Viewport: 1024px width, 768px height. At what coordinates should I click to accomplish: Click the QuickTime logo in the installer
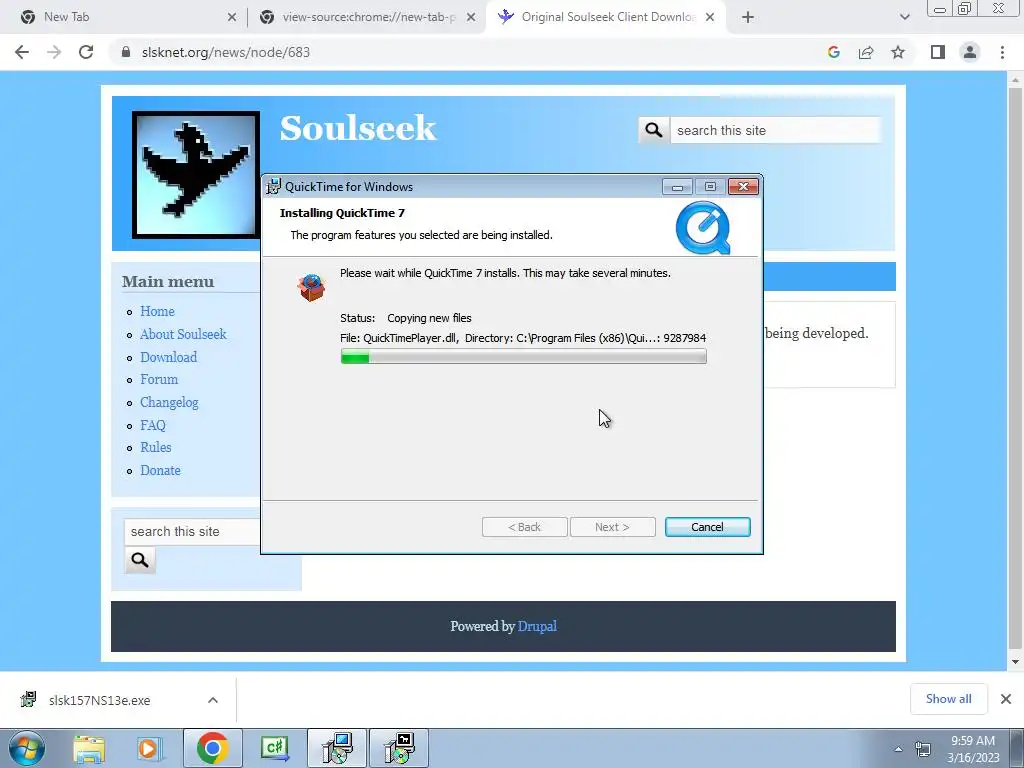(x=703, y=228)
